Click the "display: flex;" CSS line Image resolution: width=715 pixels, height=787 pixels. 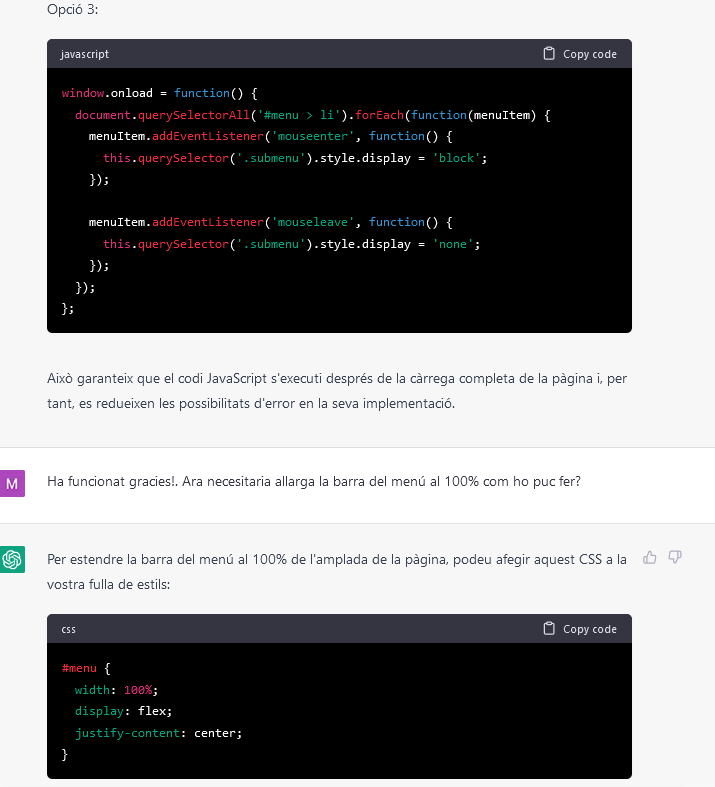click(x=123, y=711)
